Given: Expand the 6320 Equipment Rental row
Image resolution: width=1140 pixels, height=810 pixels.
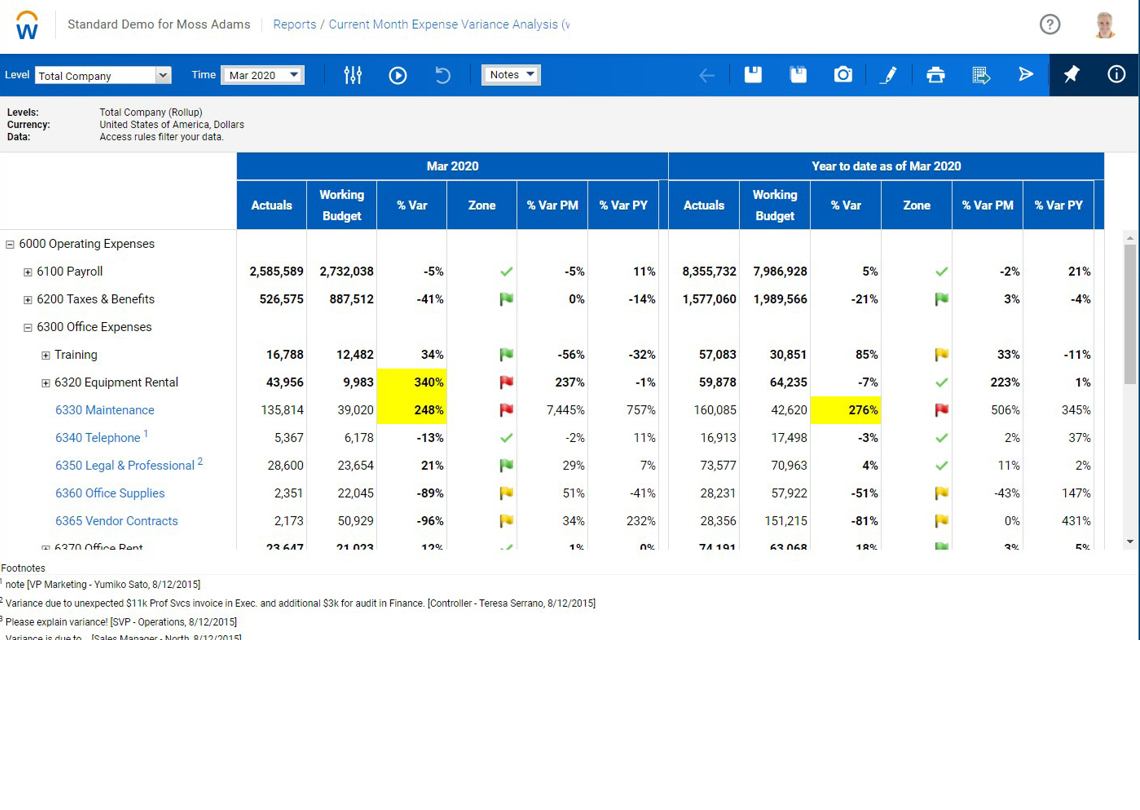Looking at the screenshot, I should [46, 383].
